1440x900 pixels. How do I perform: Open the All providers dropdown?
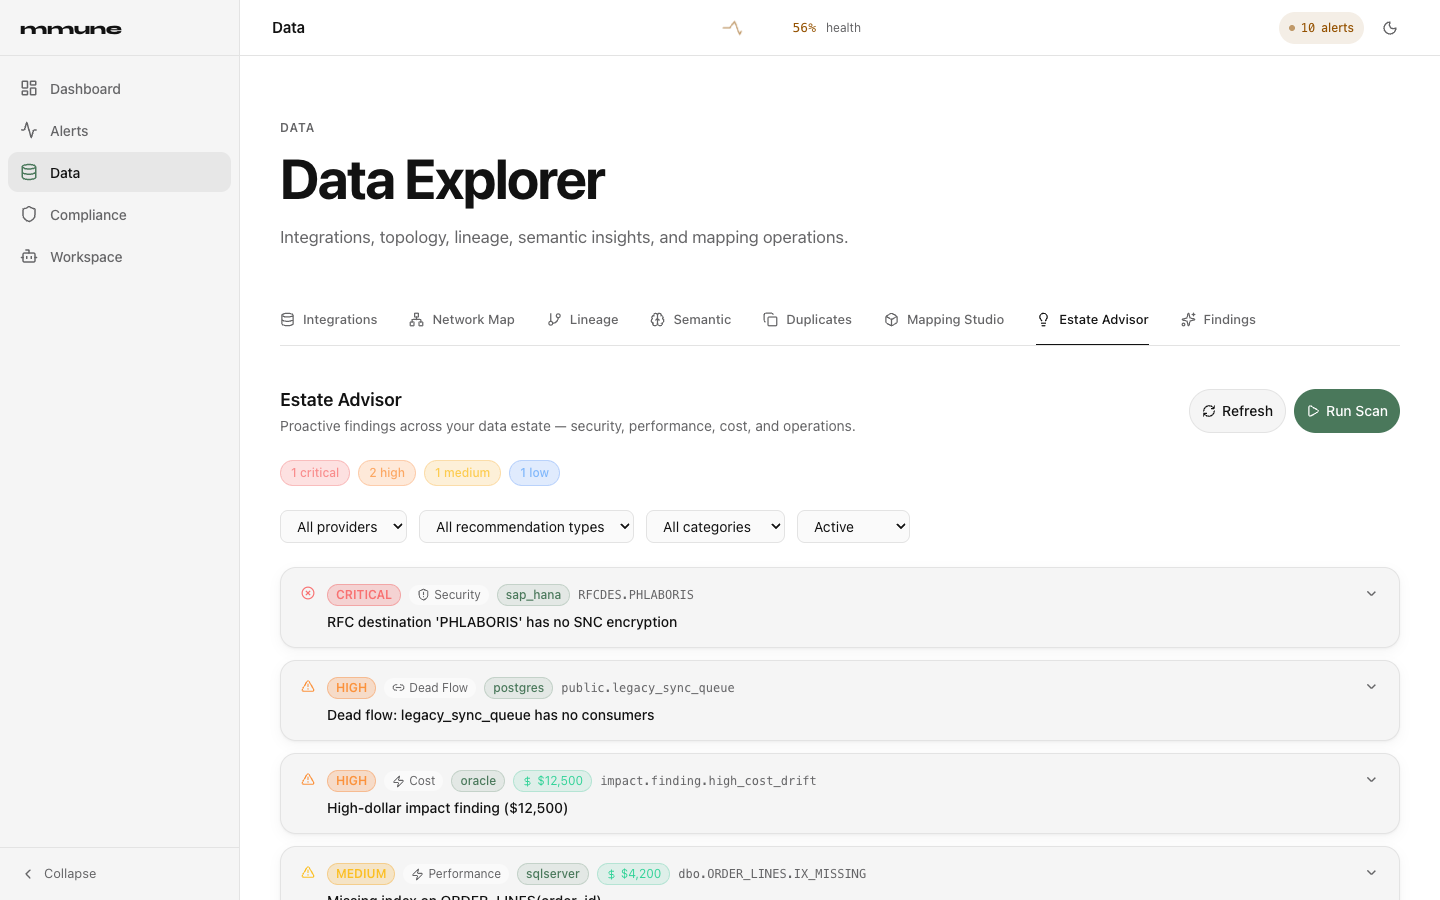pos(343,527)
